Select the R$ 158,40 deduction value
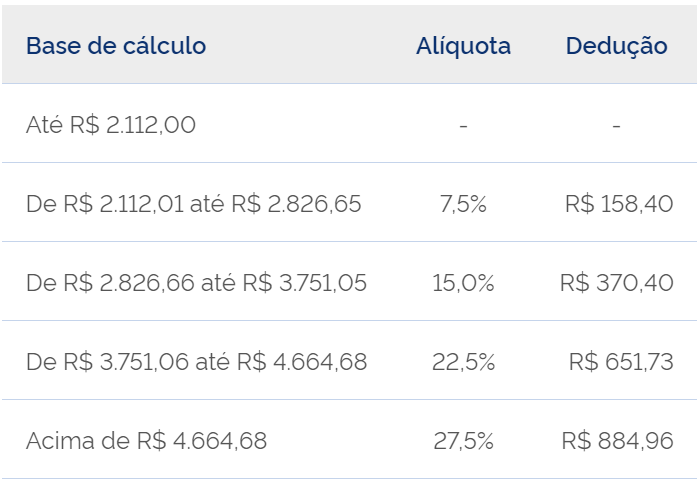This screenshot has width=697, height=481. pyautogui.click(x=619, y=204)
